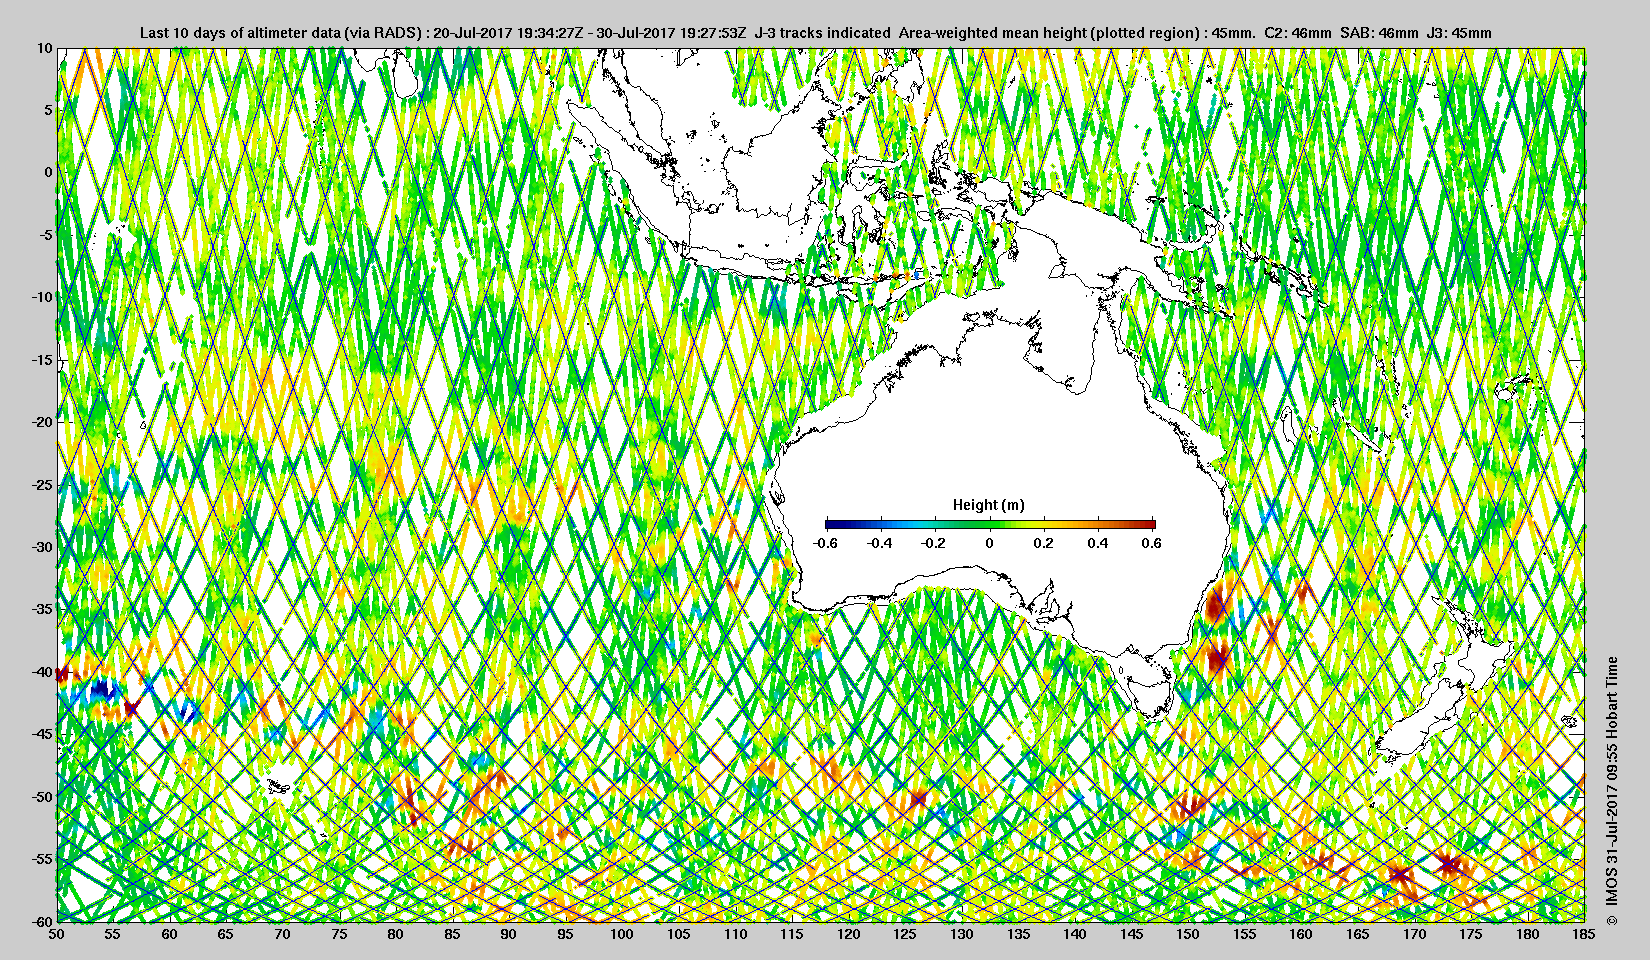Click the longitude axis tick label '100'
1650x960 pixels.
pyautogui.click(x=622, y=934)
